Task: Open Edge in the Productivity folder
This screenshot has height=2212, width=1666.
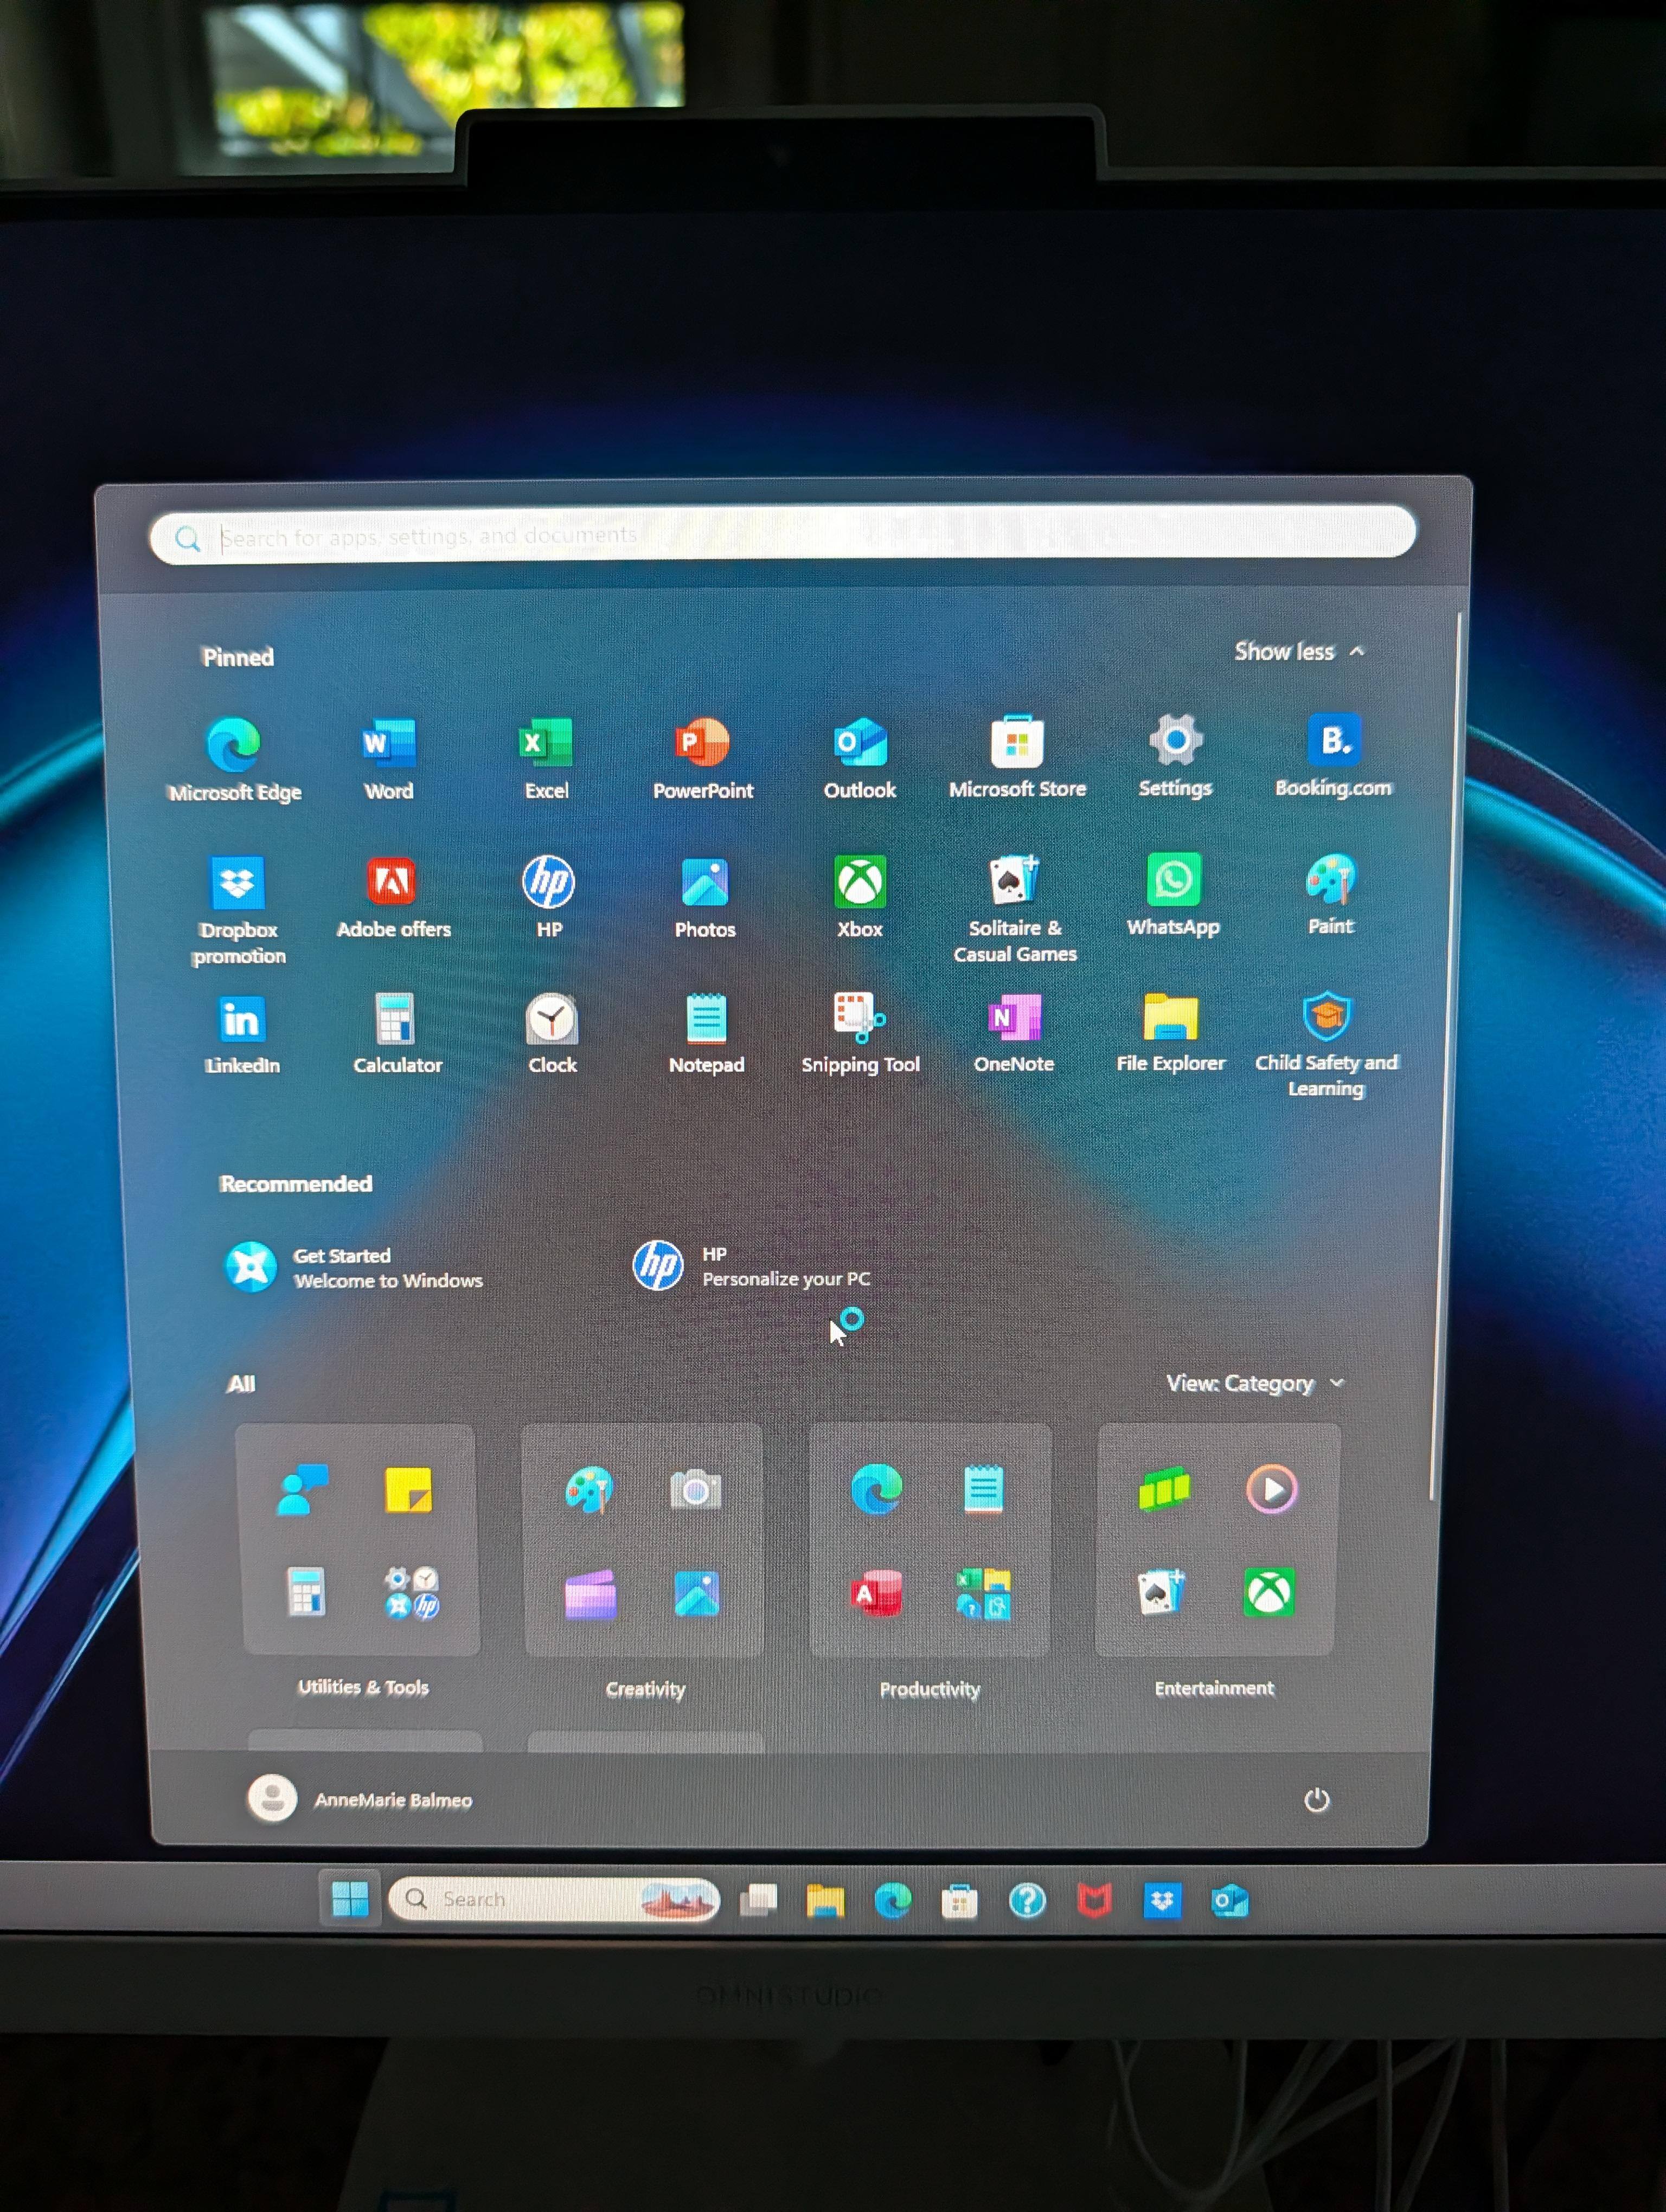Action: (876, 1489)
